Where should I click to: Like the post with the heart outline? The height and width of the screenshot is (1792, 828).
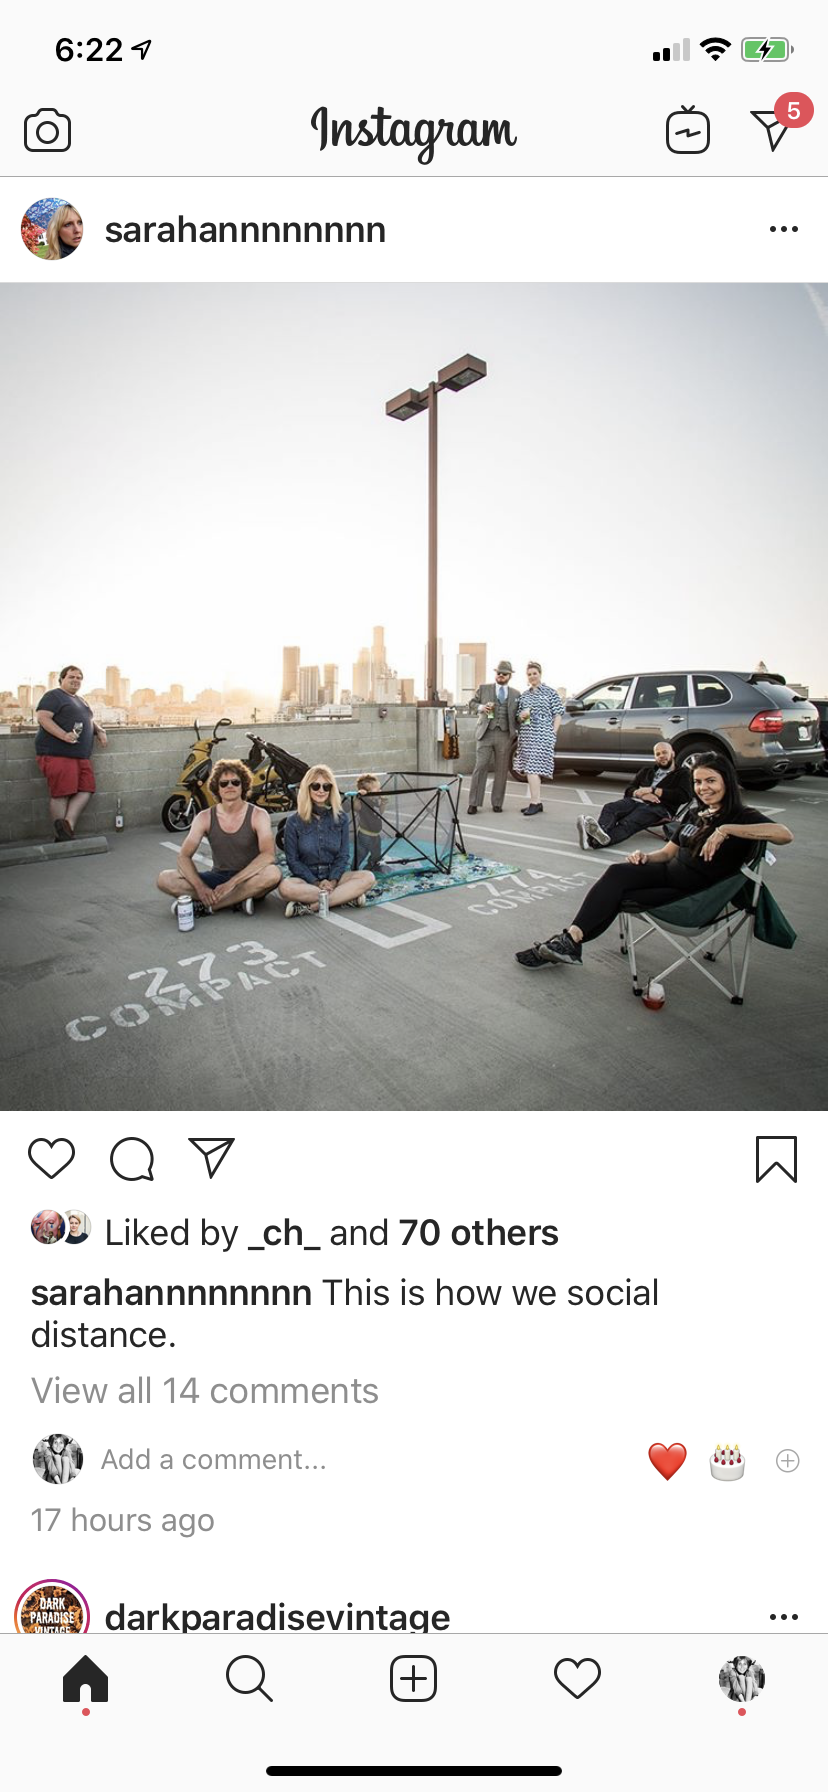coord(52,1159)
